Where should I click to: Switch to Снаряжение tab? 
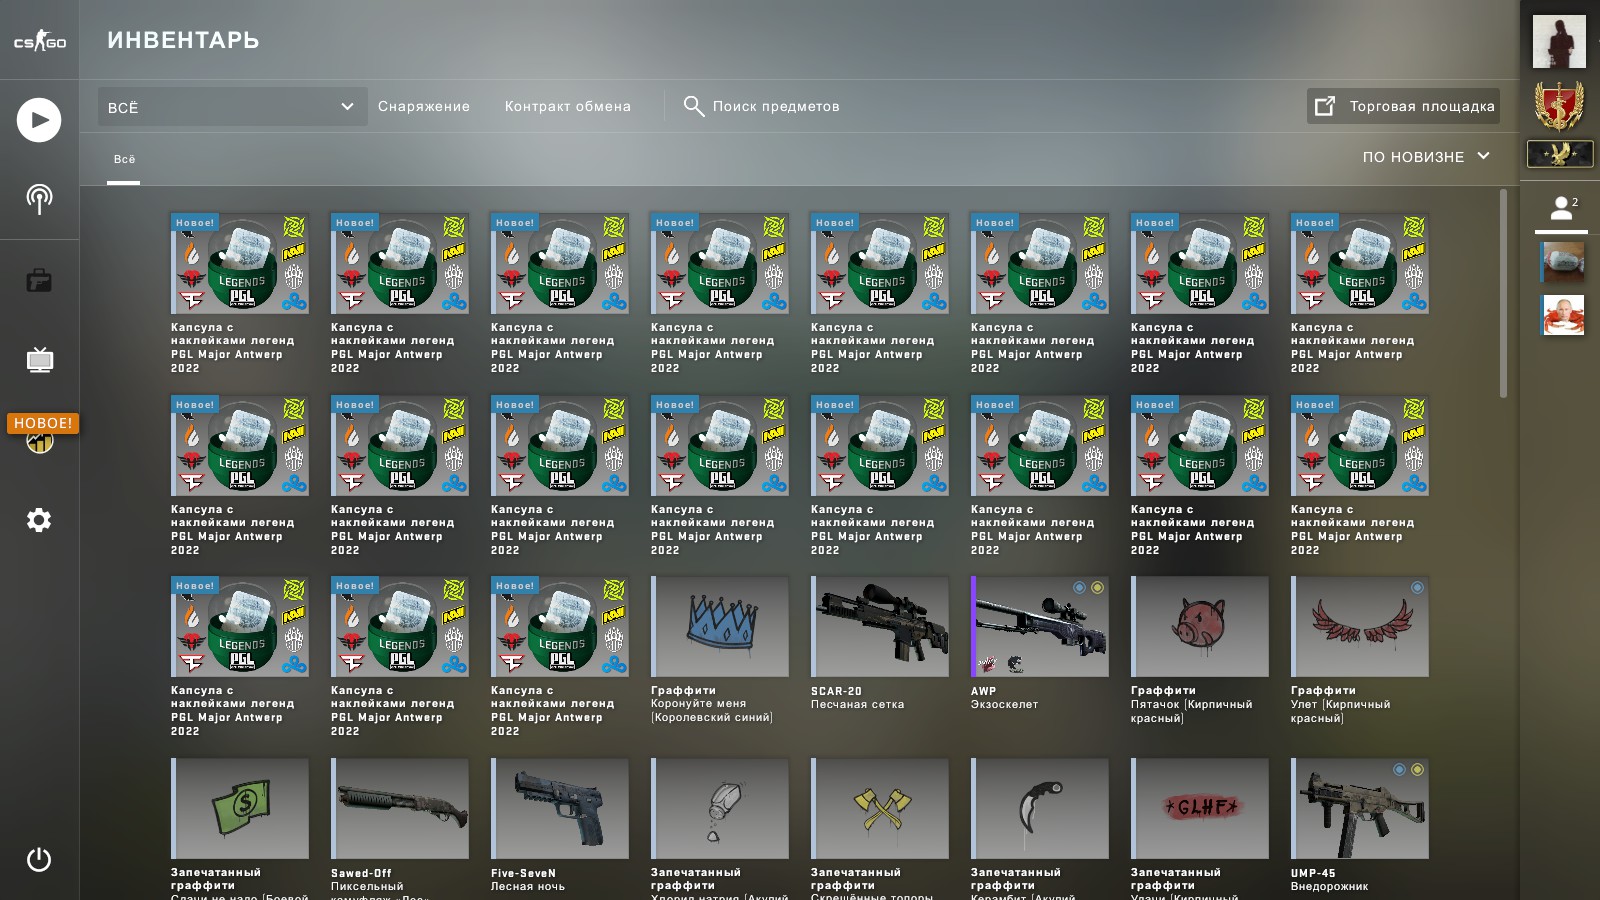tap(424, 107)
